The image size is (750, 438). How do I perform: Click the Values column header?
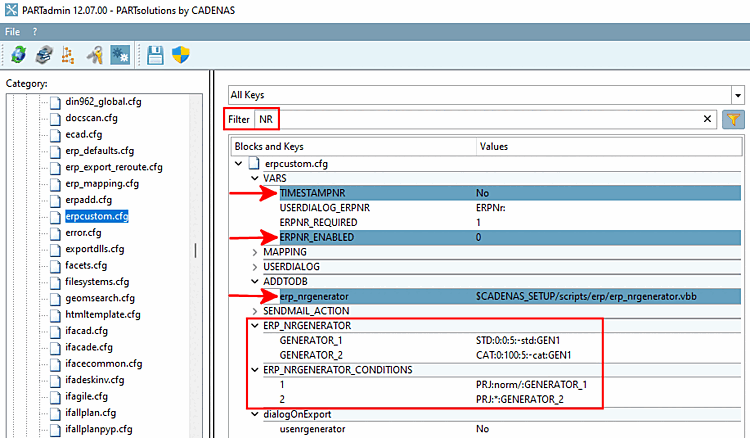tap(494, 146)
